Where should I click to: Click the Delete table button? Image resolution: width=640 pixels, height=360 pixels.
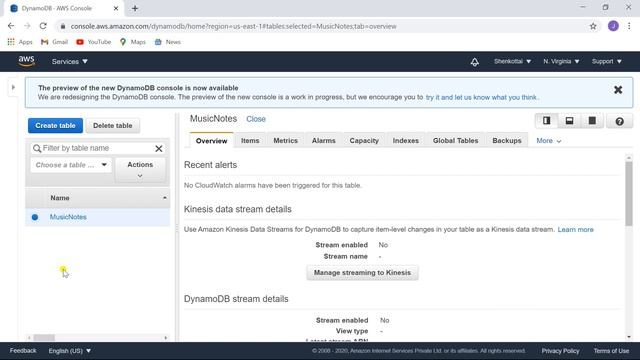[x=113, y=126]
